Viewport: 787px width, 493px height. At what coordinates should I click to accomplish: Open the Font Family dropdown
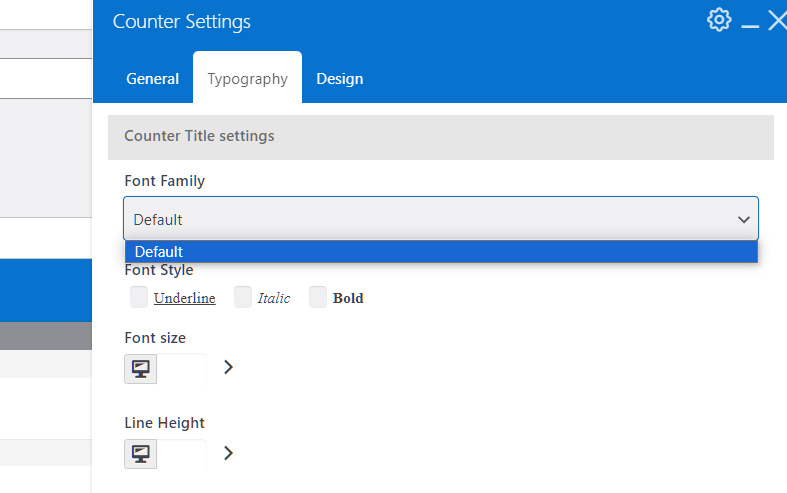[441, 219]
